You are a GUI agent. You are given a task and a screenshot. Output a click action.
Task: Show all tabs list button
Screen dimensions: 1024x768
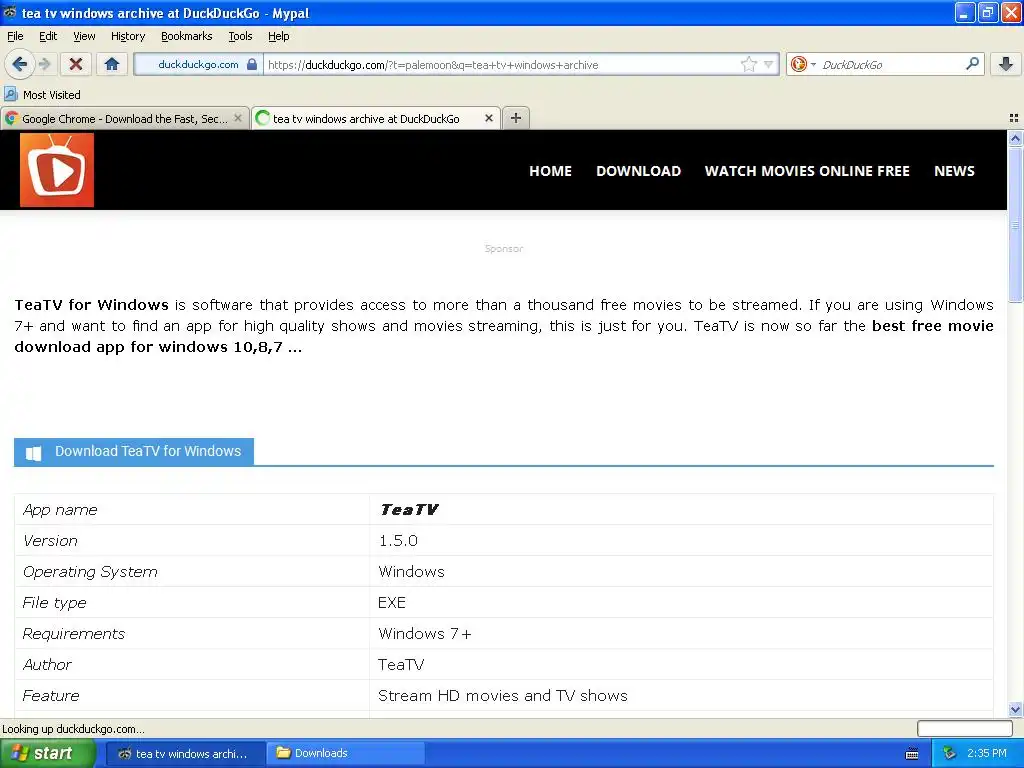click(1014, 118)
